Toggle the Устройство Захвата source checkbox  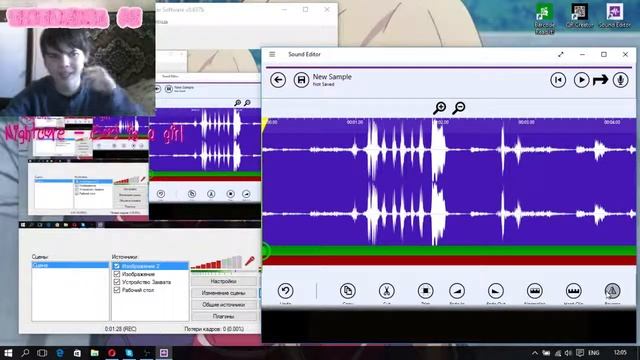click(x=117, y=282)
